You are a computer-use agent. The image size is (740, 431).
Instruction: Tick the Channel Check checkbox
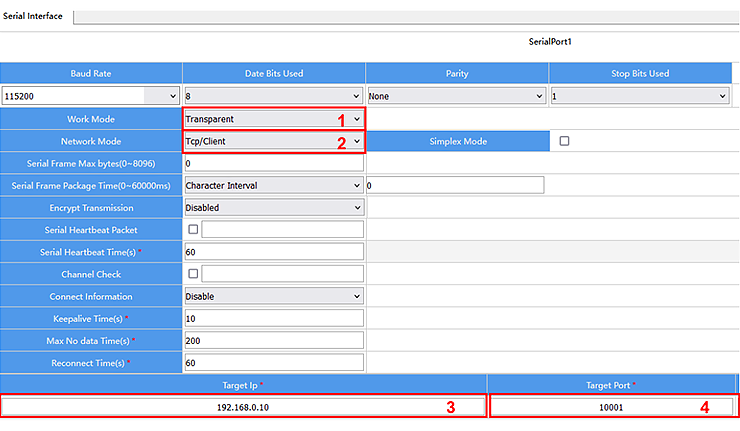pyautogui.click(x=193, y=274)
